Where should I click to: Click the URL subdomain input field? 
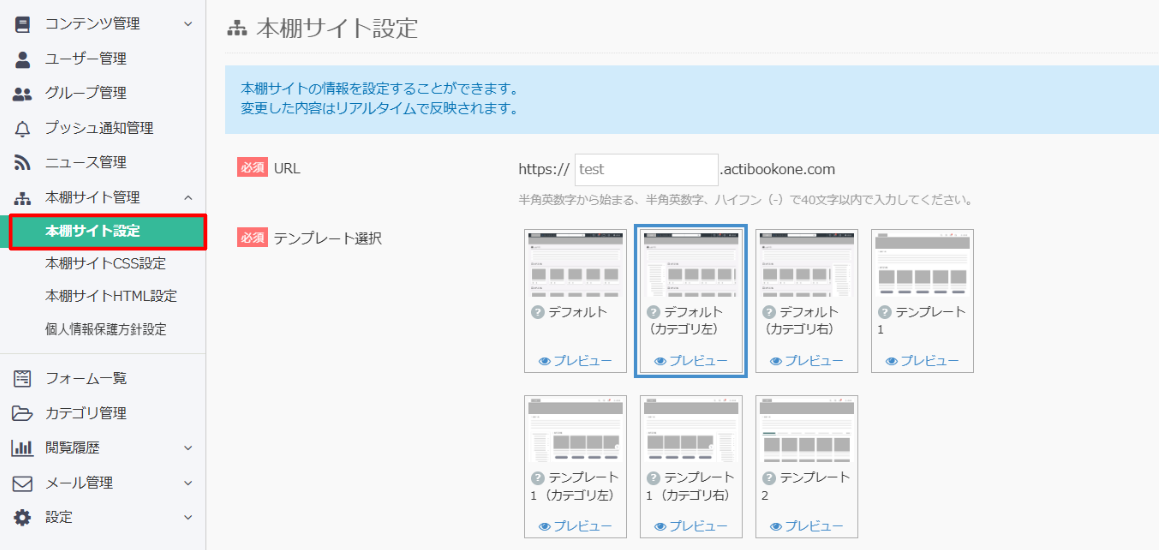646,170
